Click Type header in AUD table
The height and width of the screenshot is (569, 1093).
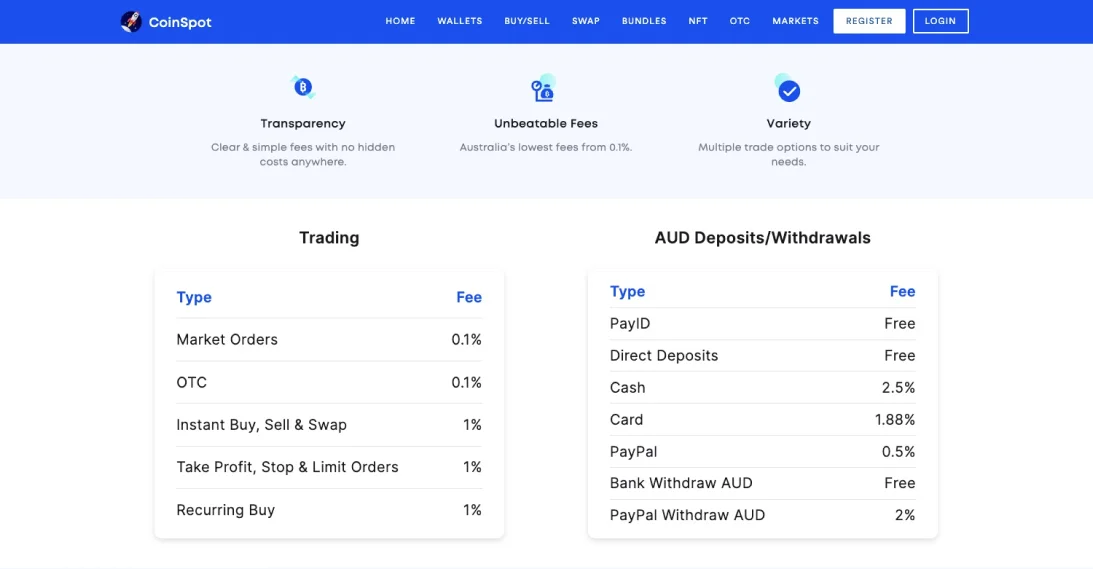tap(627, 291)
